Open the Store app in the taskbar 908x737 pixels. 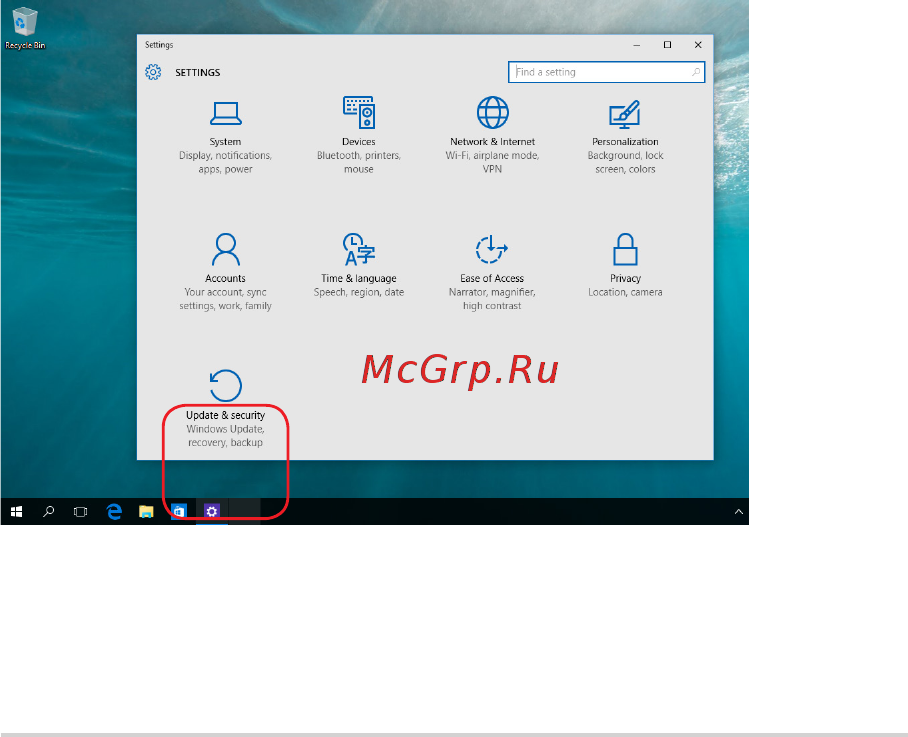(179, 512)
